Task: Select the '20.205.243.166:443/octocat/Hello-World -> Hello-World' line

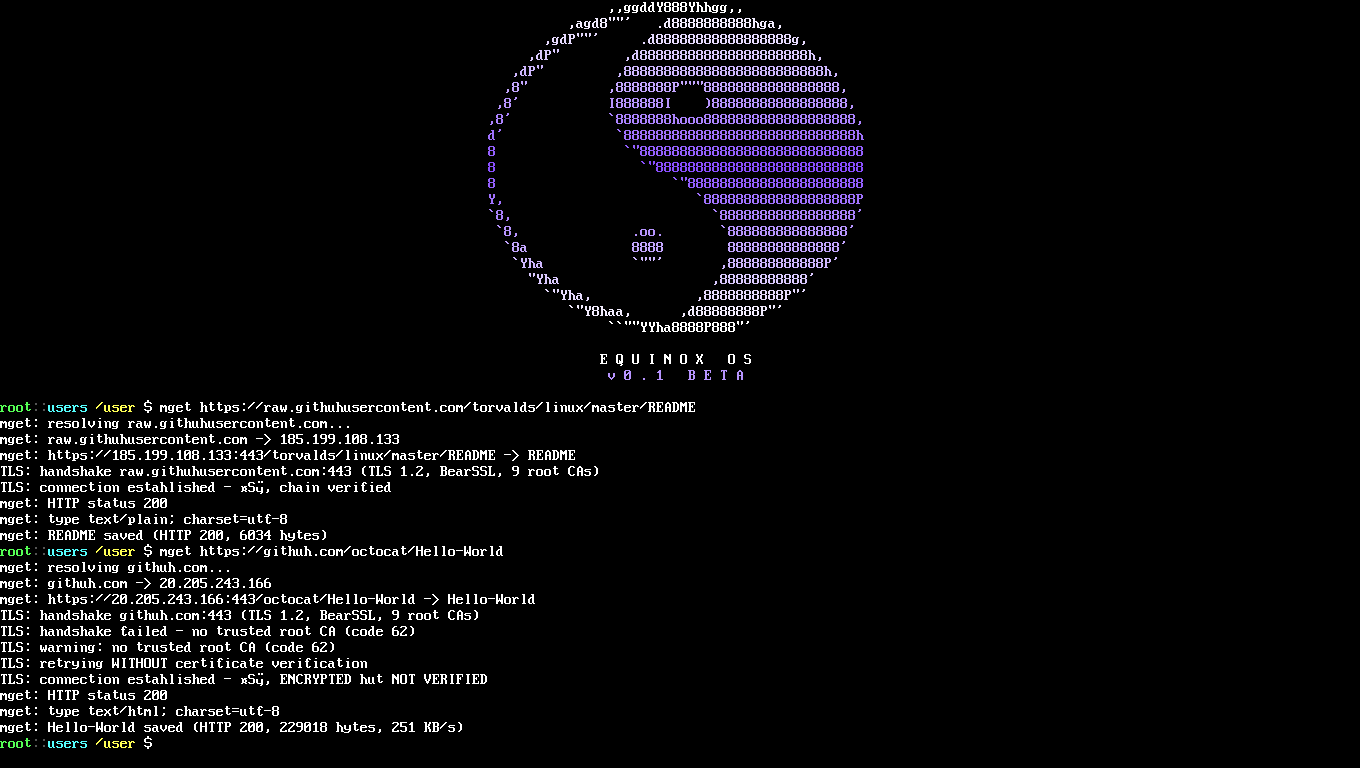Action: (268, 599)
